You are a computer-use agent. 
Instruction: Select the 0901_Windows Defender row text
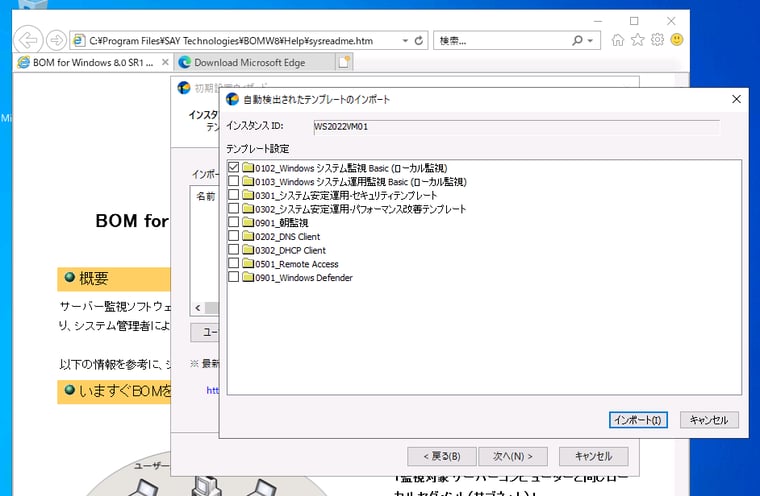click(x=304, y=277)
